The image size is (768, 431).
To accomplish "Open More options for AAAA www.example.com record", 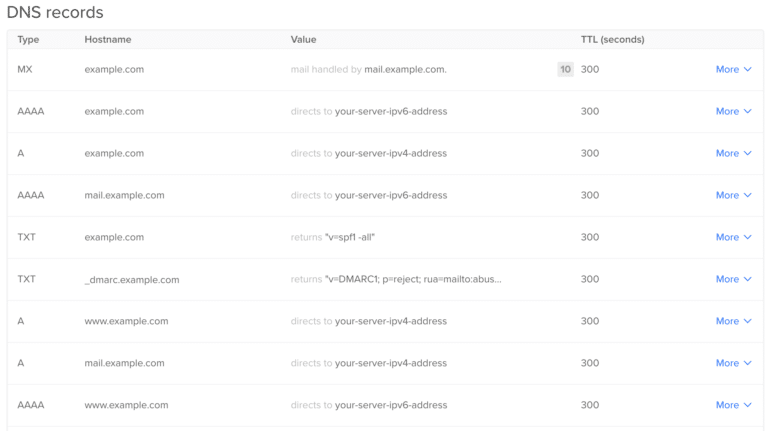I will [x=733, y=406].
